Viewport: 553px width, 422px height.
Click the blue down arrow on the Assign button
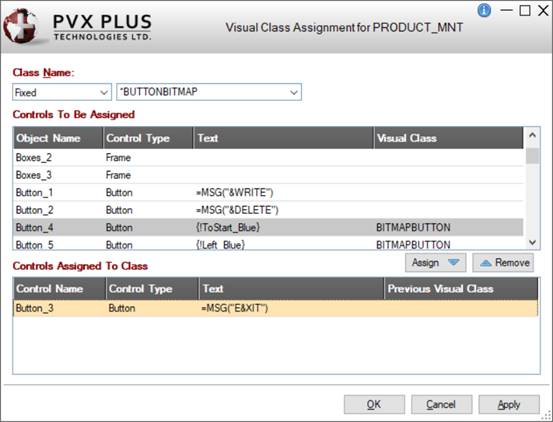pos(453,262)
